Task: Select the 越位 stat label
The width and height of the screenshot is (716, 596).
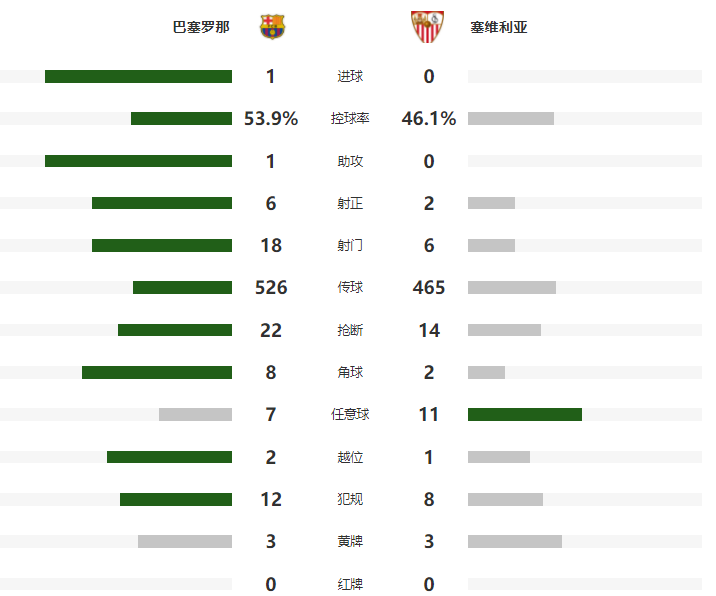Action: click(350, 457)
